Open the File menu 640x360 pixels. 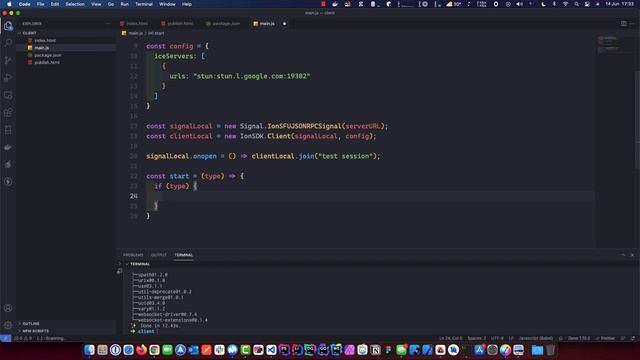(x=40, y=4)
